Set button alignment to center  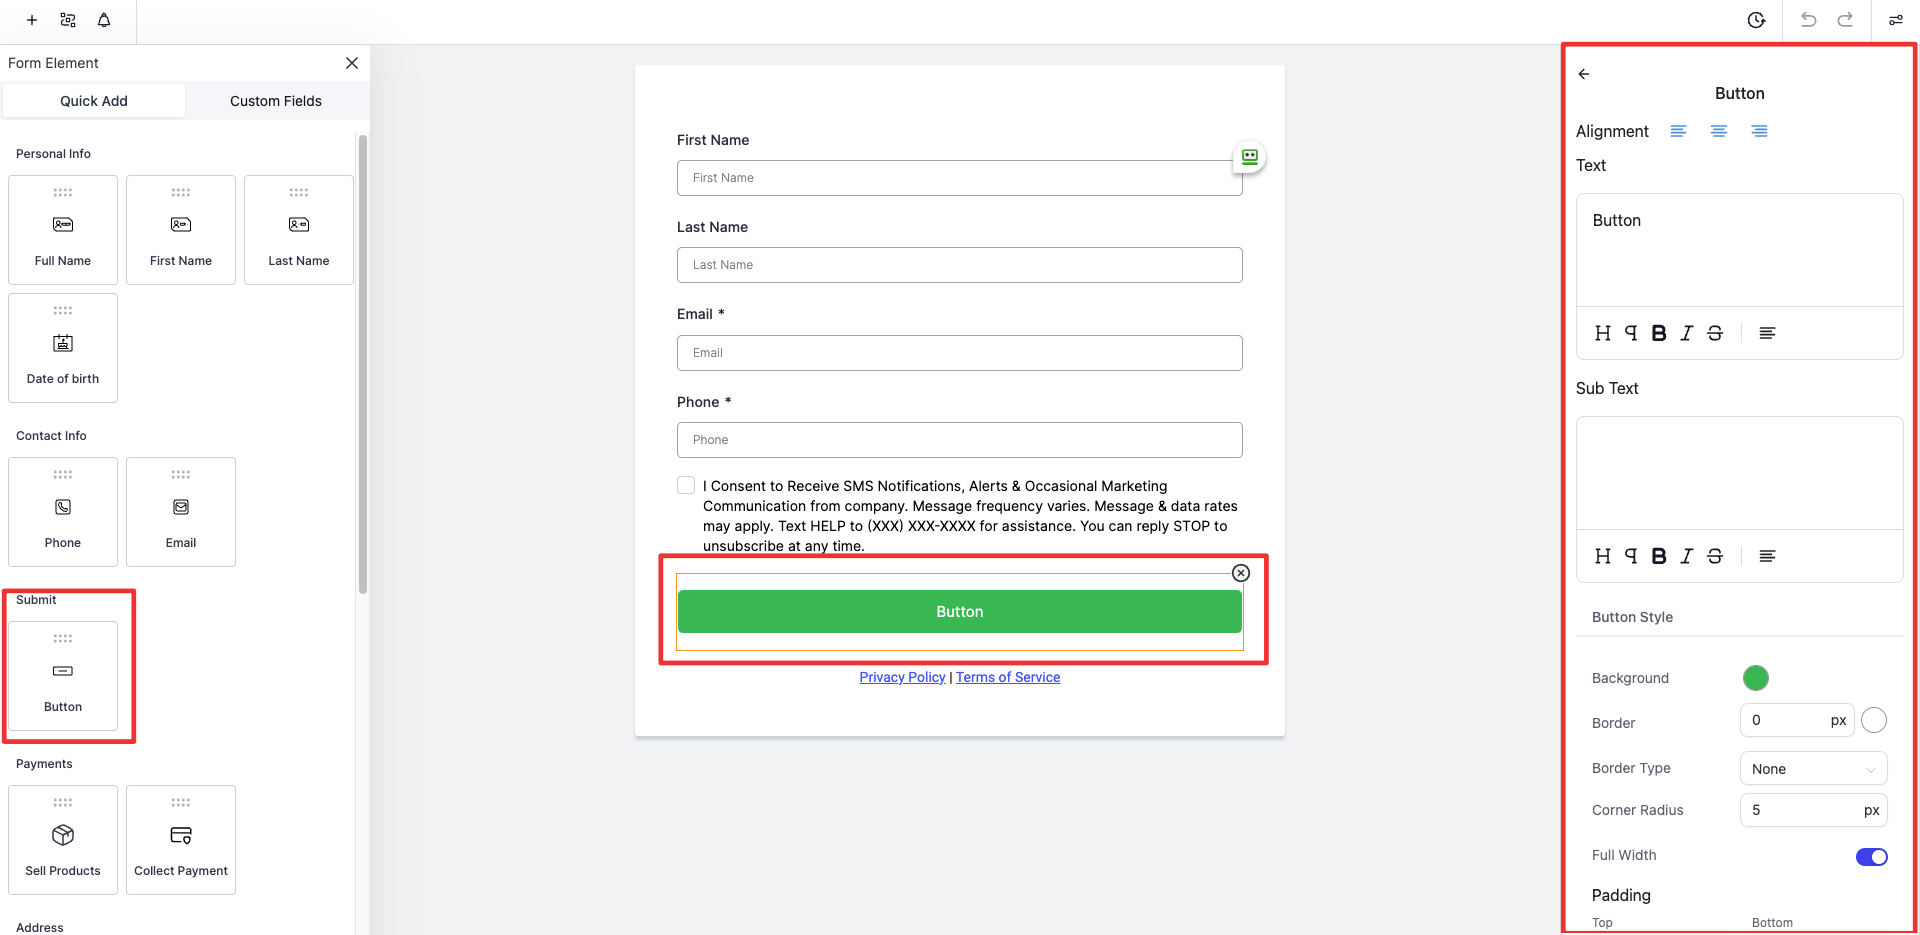point(1719,132)
